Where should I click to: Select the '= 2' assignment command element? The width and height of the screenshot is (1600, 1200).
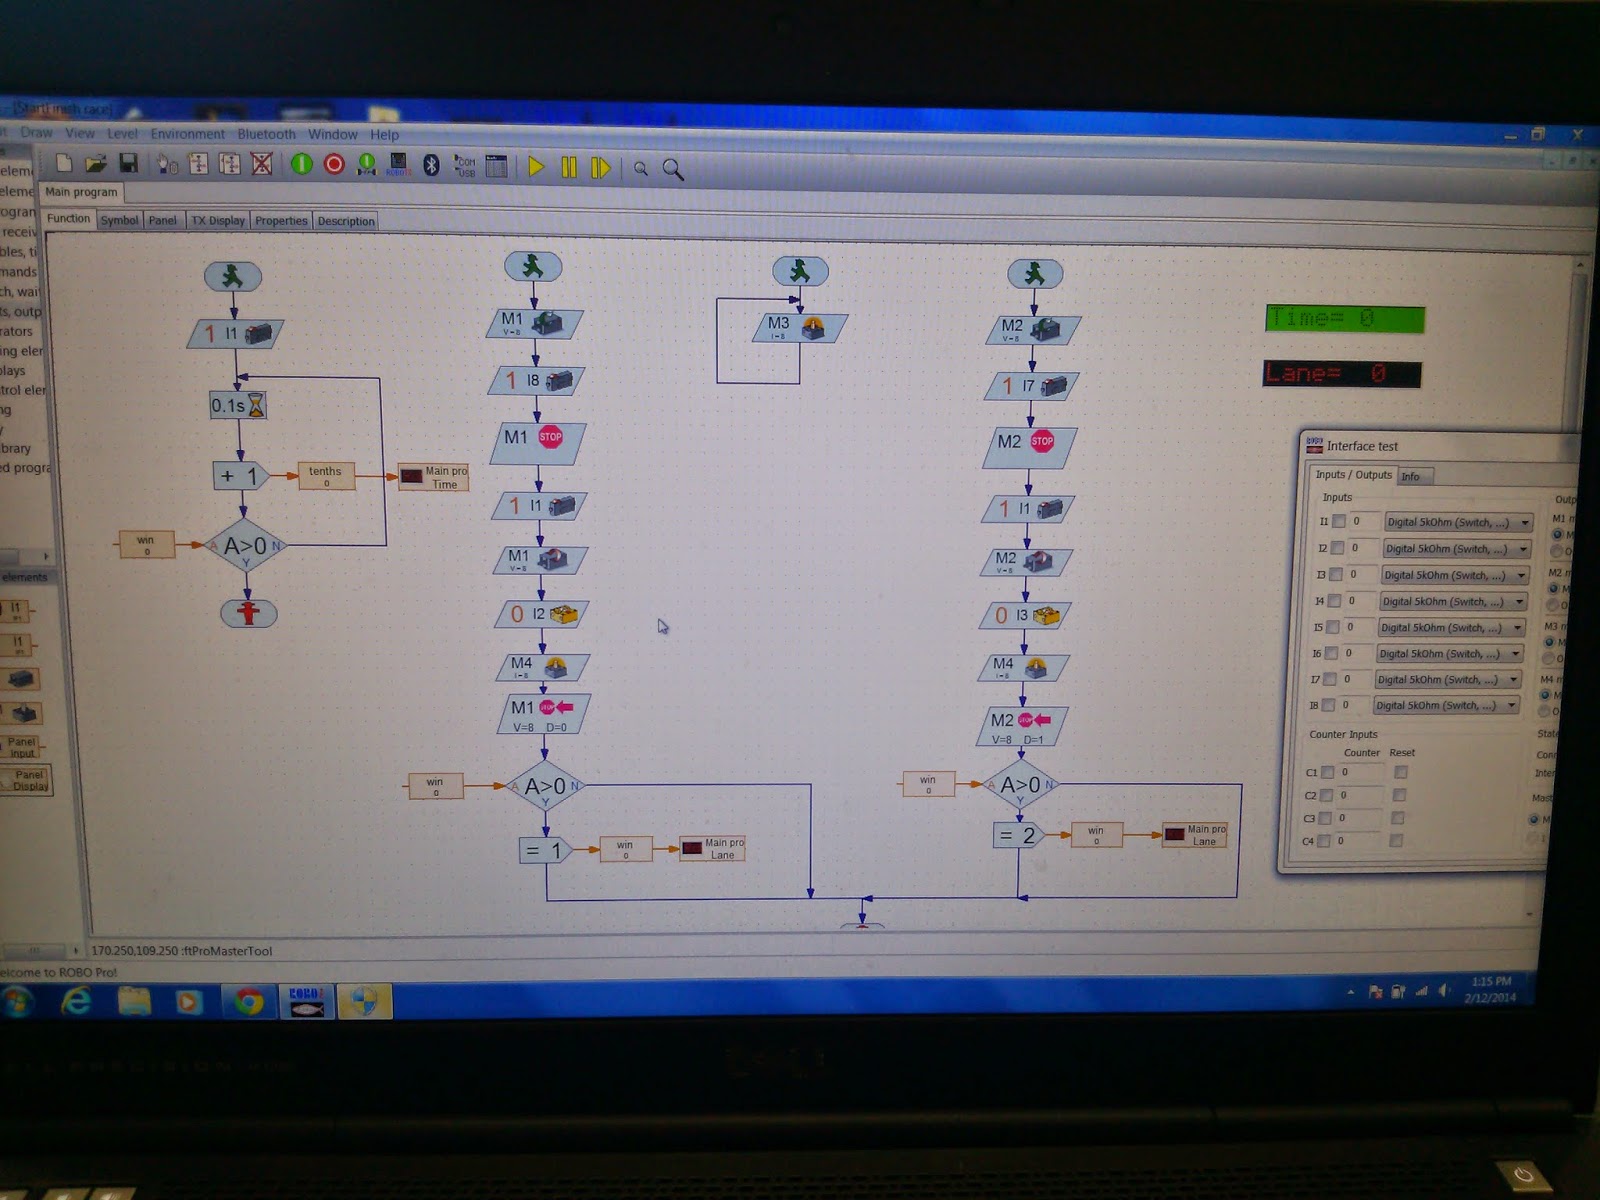(1018, 835)
